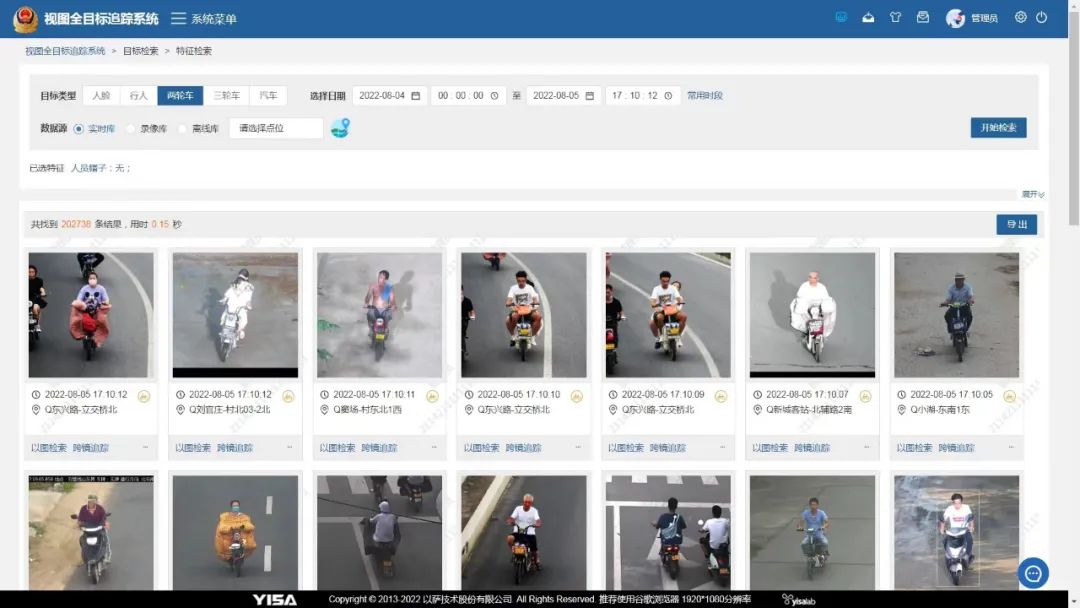Open calendar icon for start date 2022-08-04
The width and height of the screenshot is (1080, 608).
pyautogui.click(x=415, y=96)
